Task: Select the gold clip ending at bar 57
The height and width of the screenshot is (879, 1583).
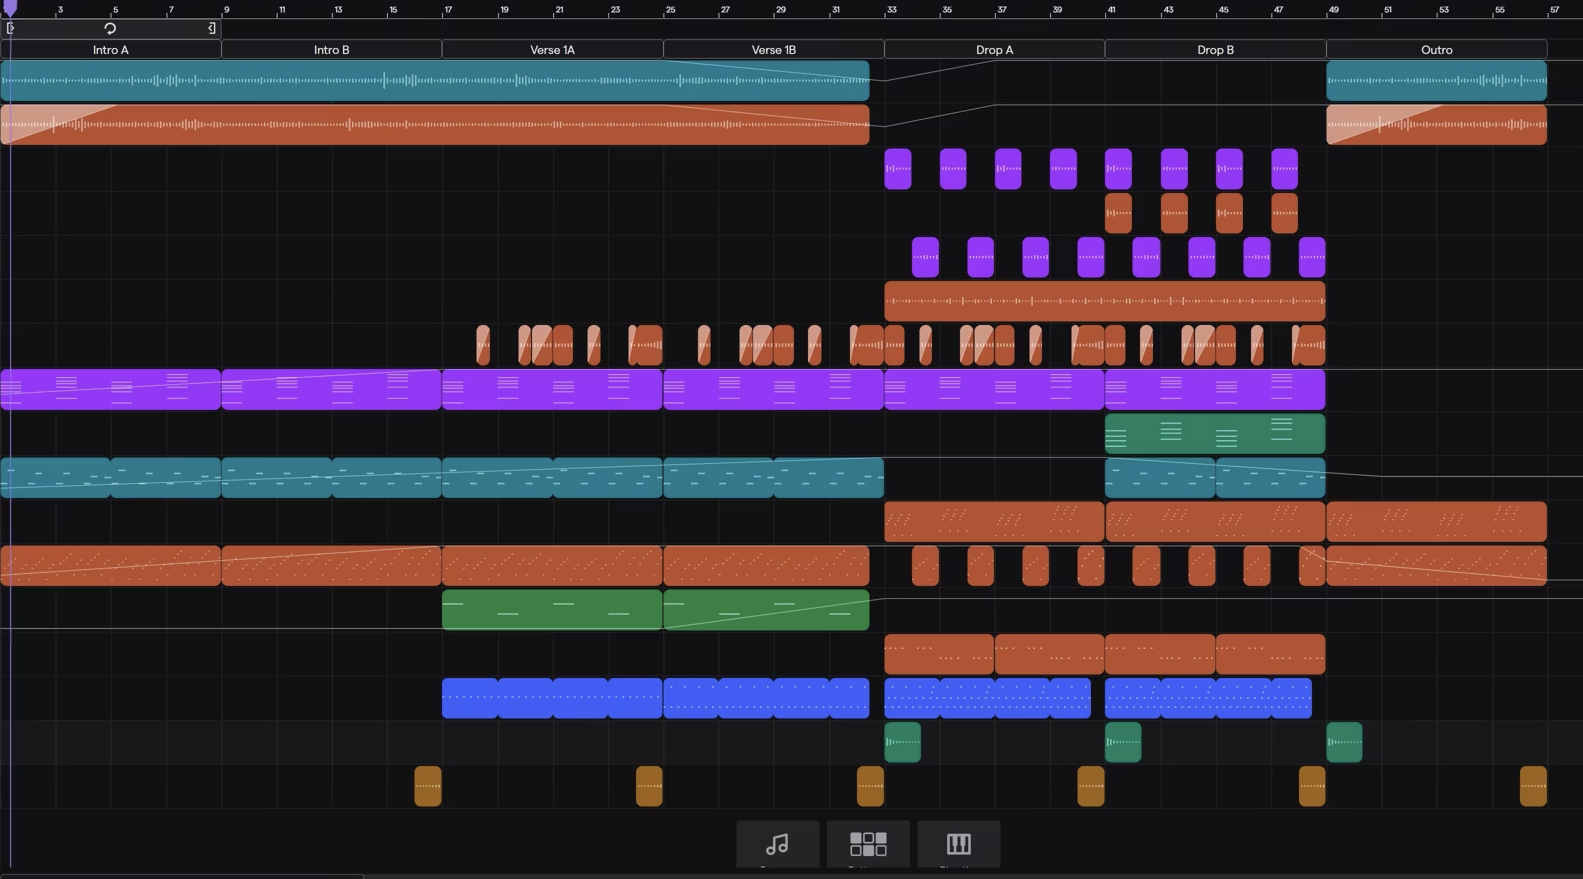Action: coord(1533,786)
